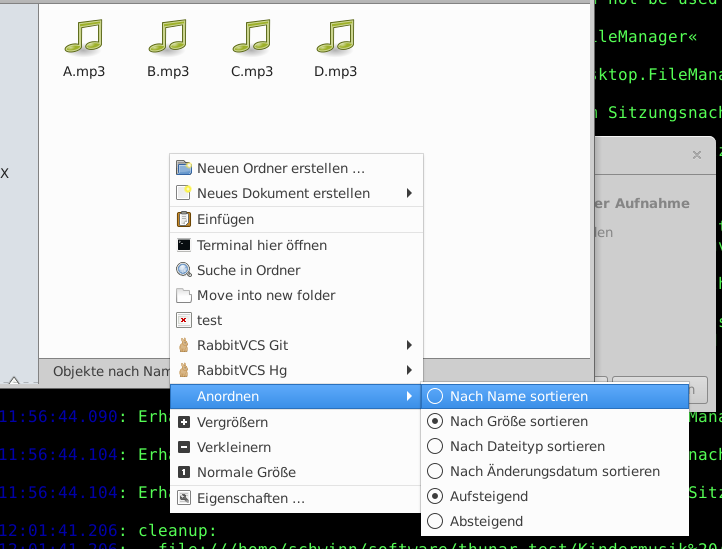
Task: Choose Move into new folder entry
Action: coord(266,295)
